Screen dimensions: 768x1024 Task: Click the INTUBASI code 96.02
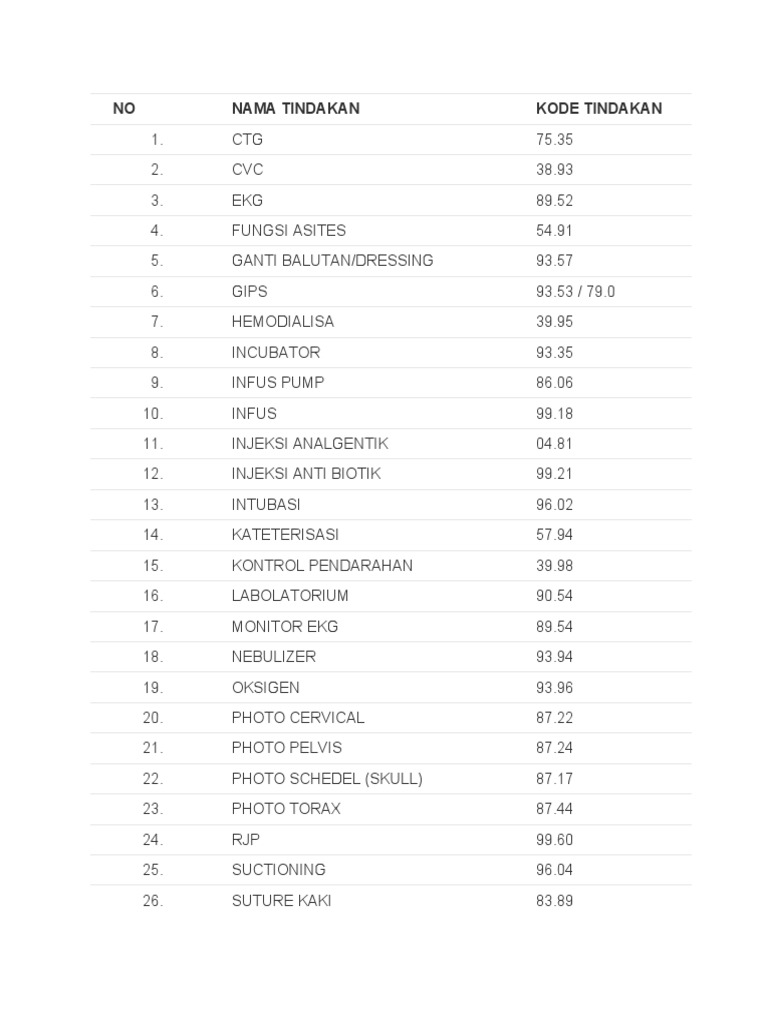tap(554, 505)
